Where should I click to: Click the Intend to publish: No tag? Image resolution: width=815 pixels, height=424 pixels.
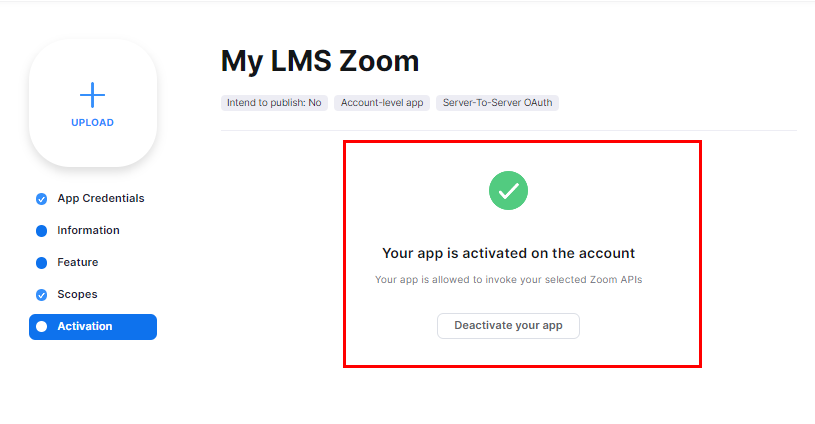[274, 103]
